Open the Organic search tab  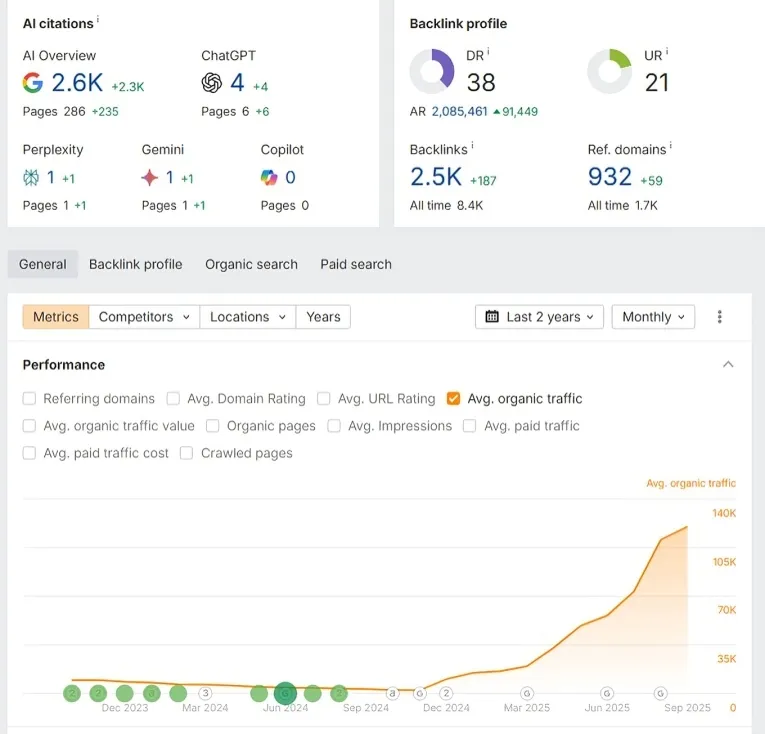coord(251,265)
